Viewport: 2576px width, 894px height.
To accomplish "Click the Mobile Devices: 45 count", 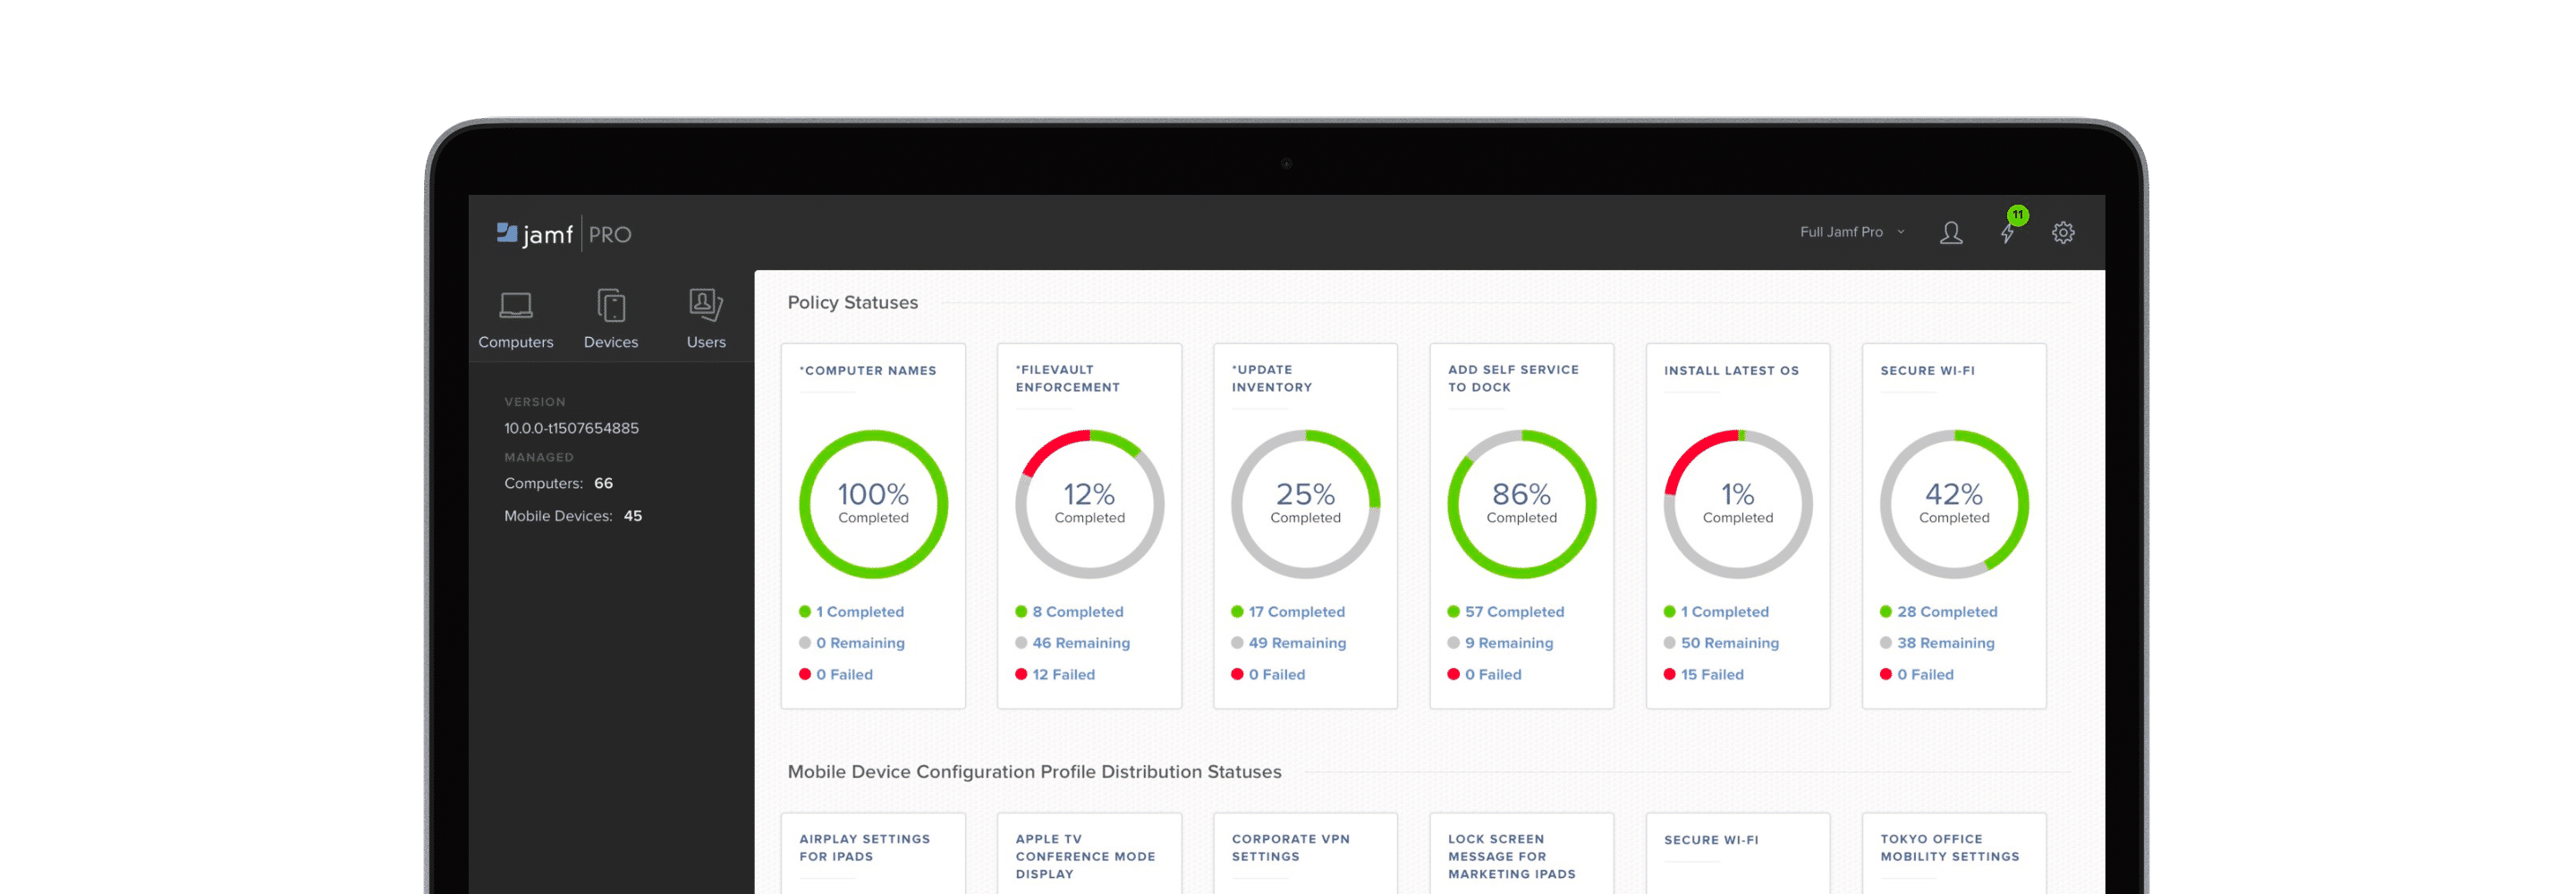I will (573, 516).
